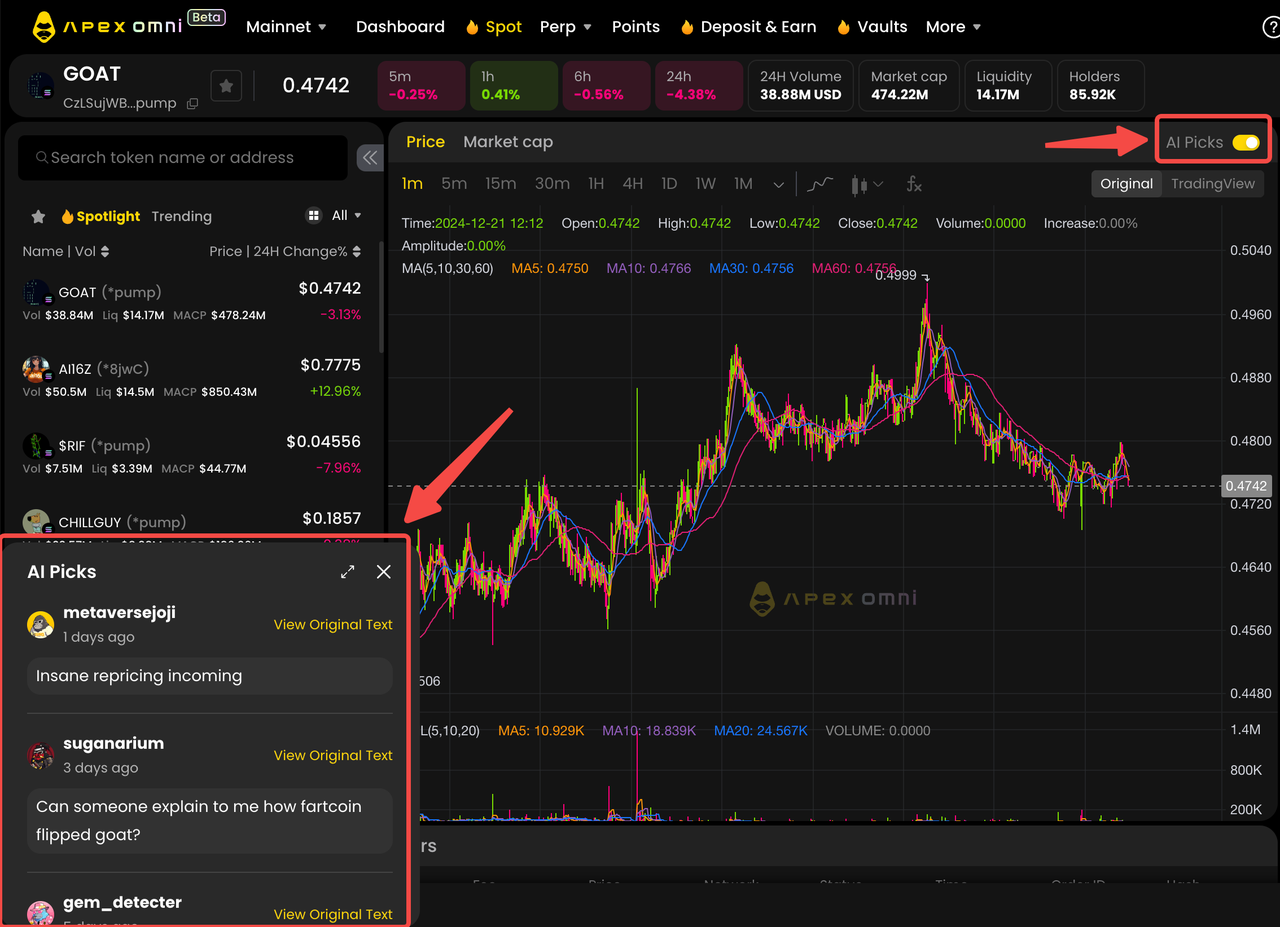Click metaversejoji's avatar in AI Picks
Viewport: 1280px width, 927px height.
[x=40, y=624]
